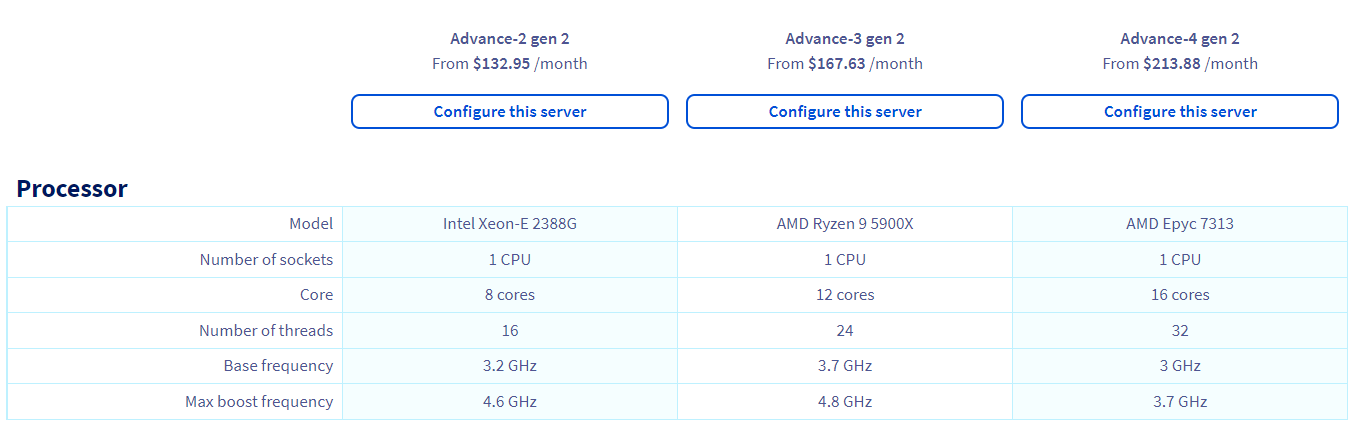Select the Advance-2 gen 2 title

coord(510,39)
